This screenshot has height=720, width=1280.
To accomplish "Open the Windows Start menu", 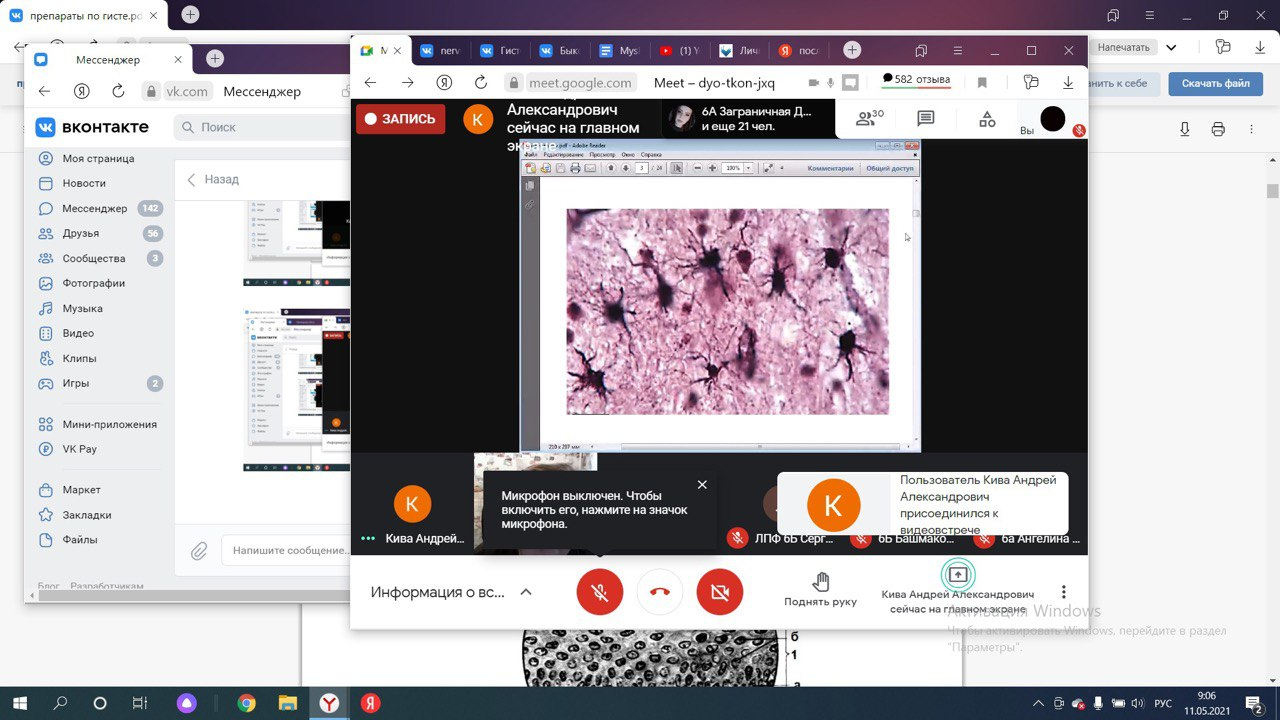I will [x=19, y=703].
